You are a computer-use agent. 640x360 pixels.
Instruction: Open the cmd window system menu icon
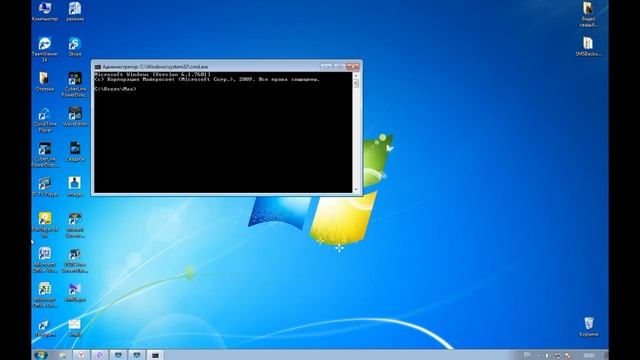[98, 67]
